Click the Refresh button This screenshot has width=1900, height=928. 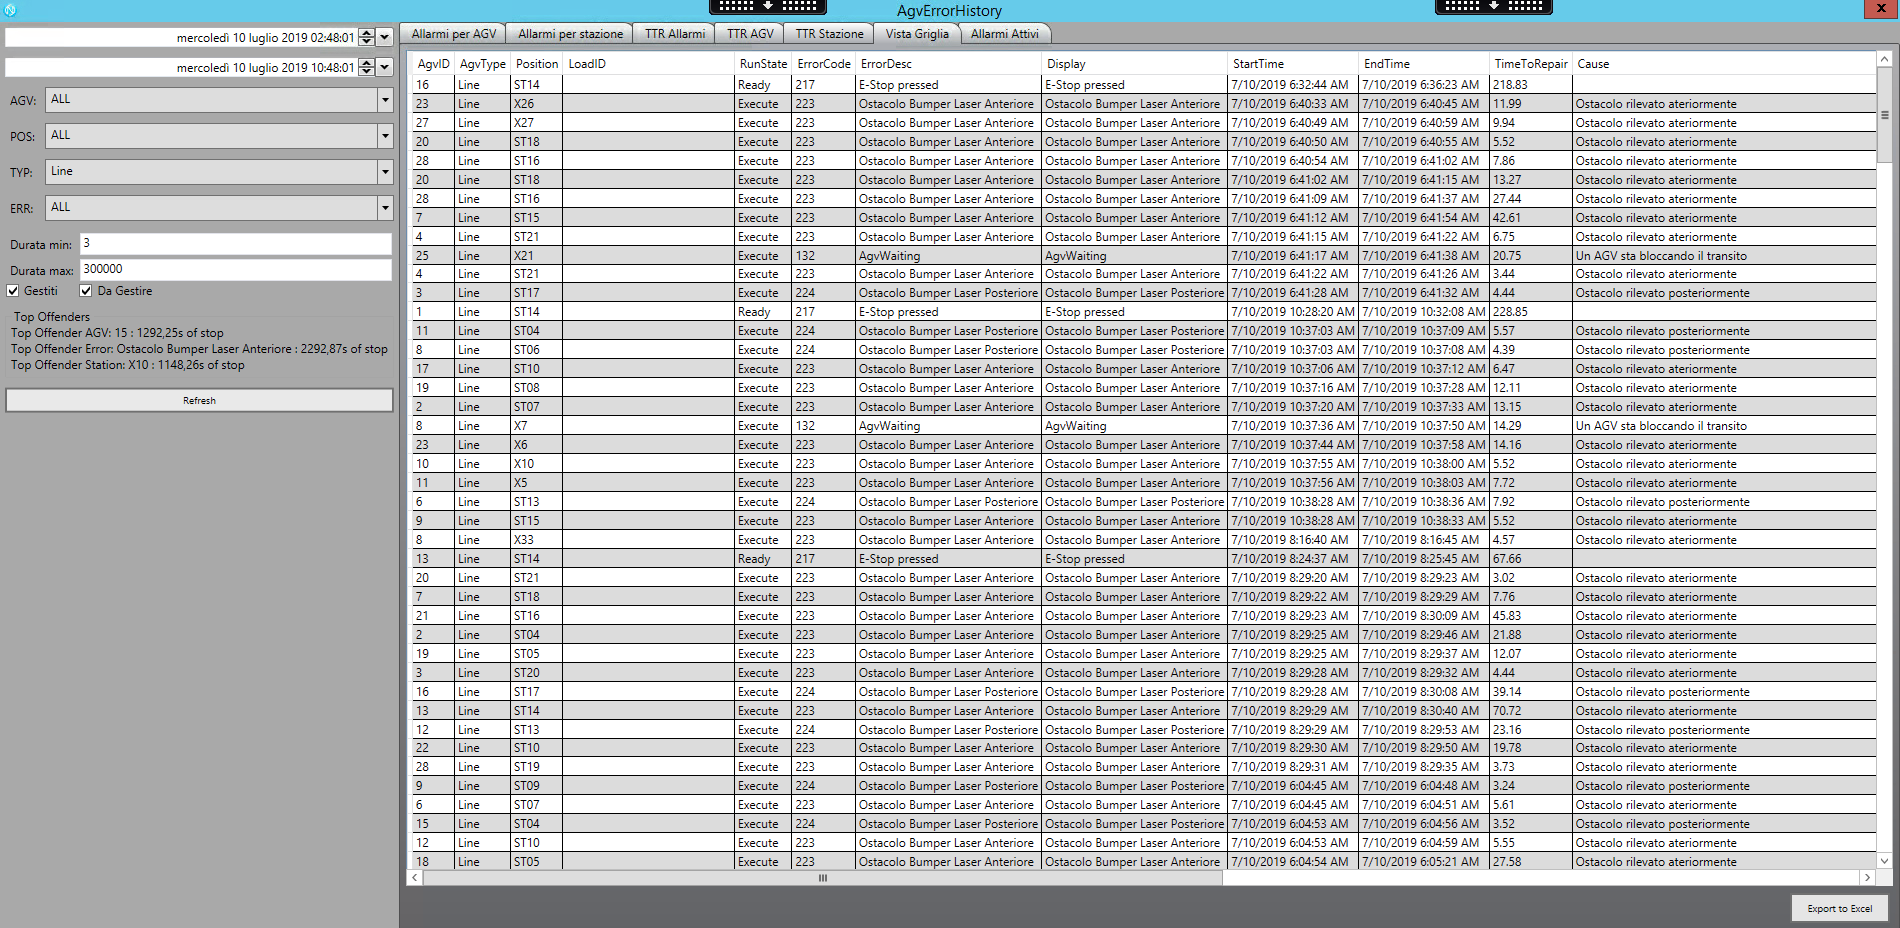pyautogui.click(x=199, y=400)
